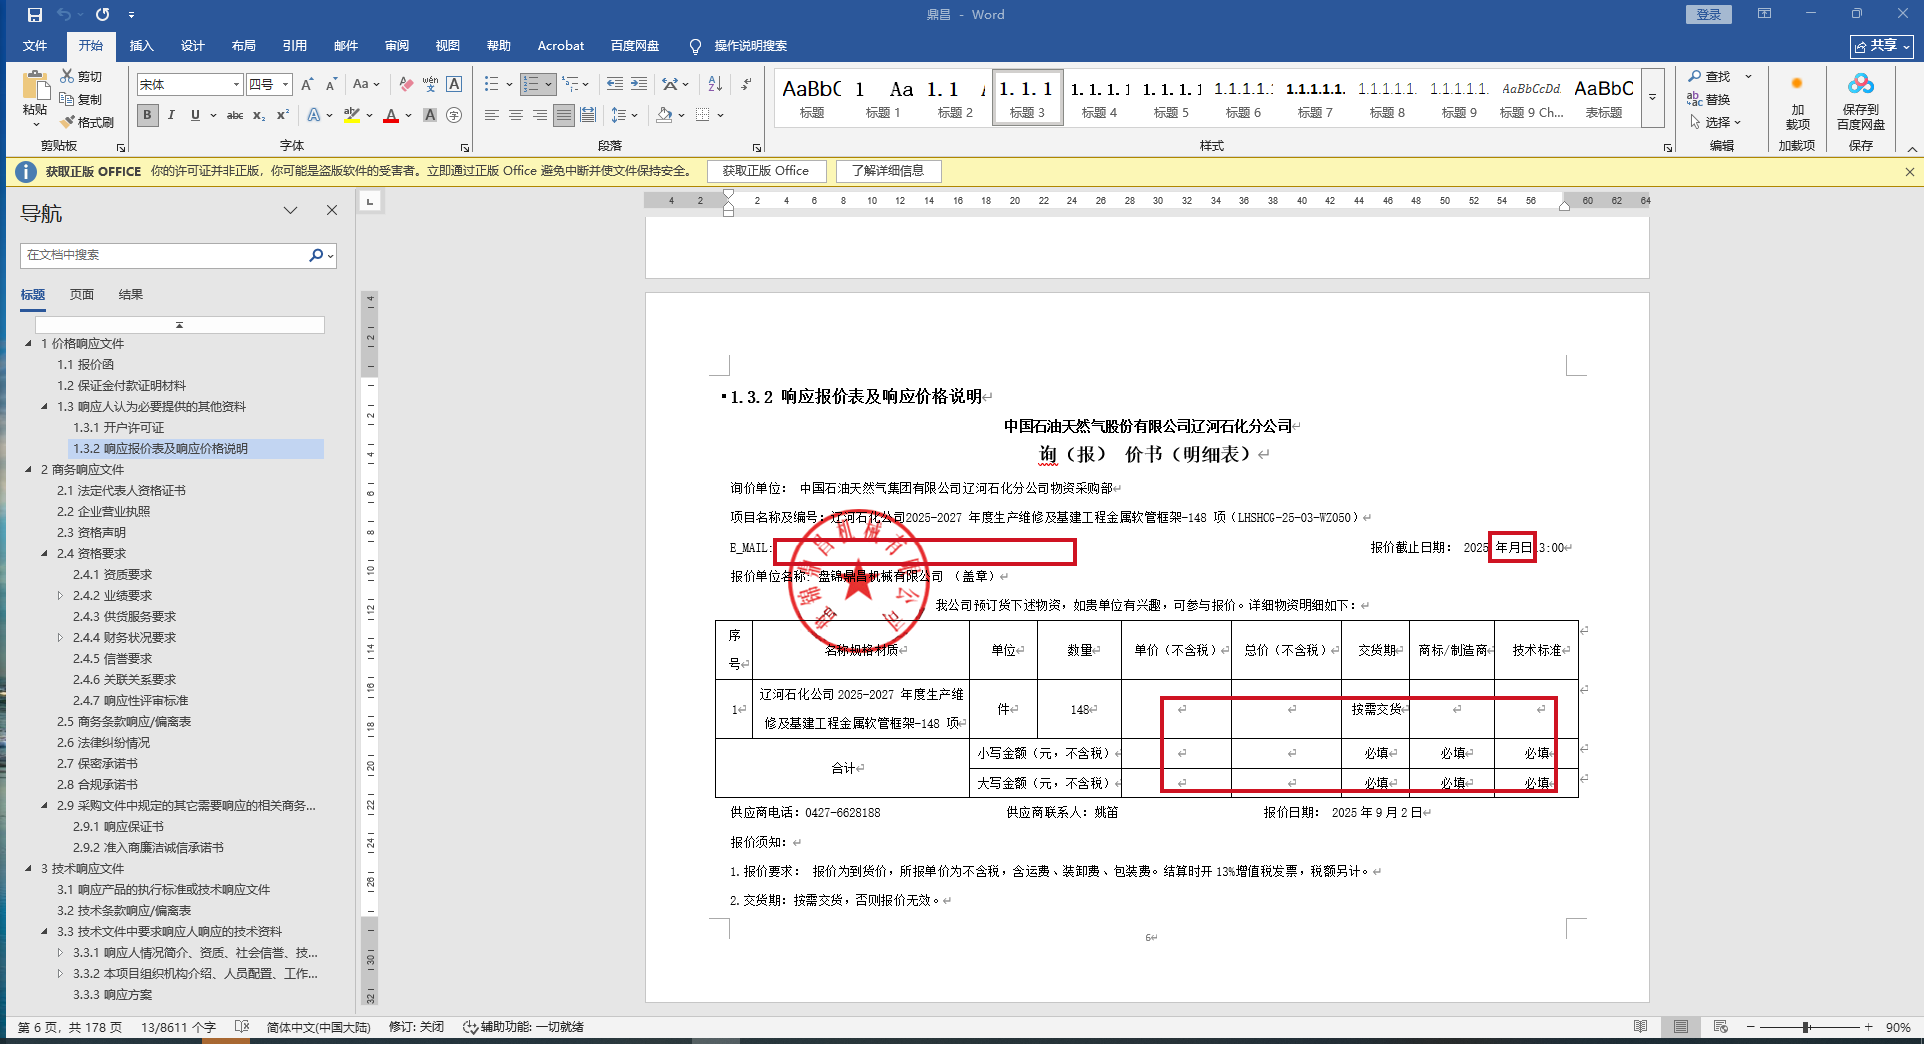
Task: Click Save to Baidu Netdisk icon
Action: pyautogui.click(x=1860, y=101)
